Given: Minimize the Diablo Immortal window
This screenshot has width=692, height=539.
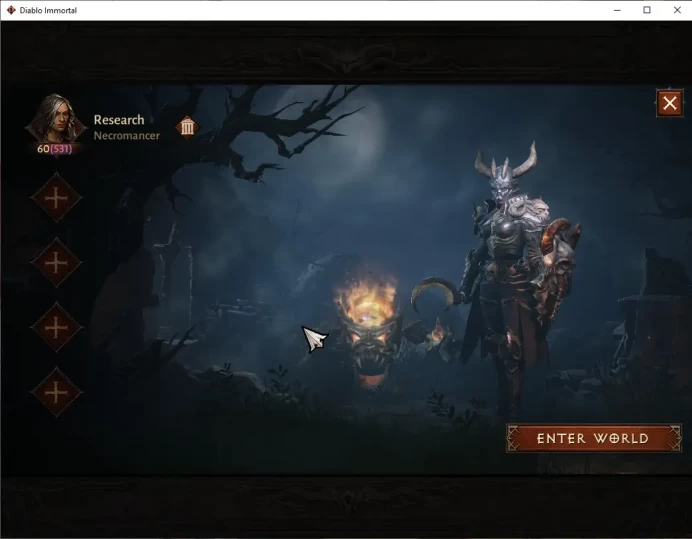Looking at the screenshot, I should click(x=617, y=10).
